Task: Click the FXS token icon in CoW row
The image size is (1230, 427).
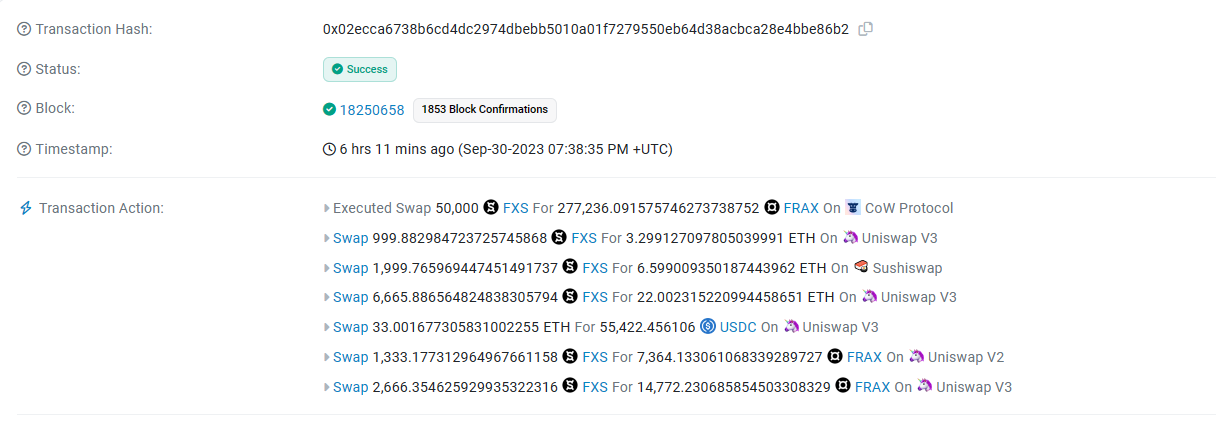Action: (491, 208)
